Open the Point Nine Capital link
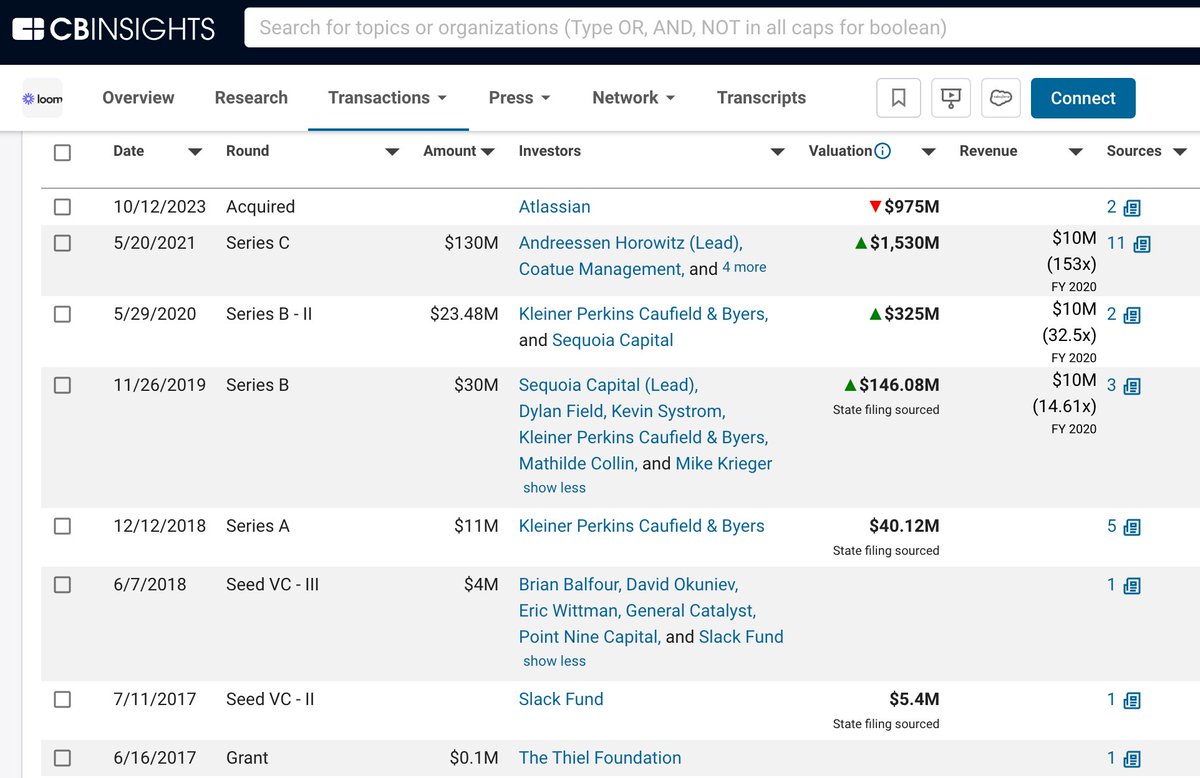The width and height of the screenshot is (1200, 778). coord(589,637)
